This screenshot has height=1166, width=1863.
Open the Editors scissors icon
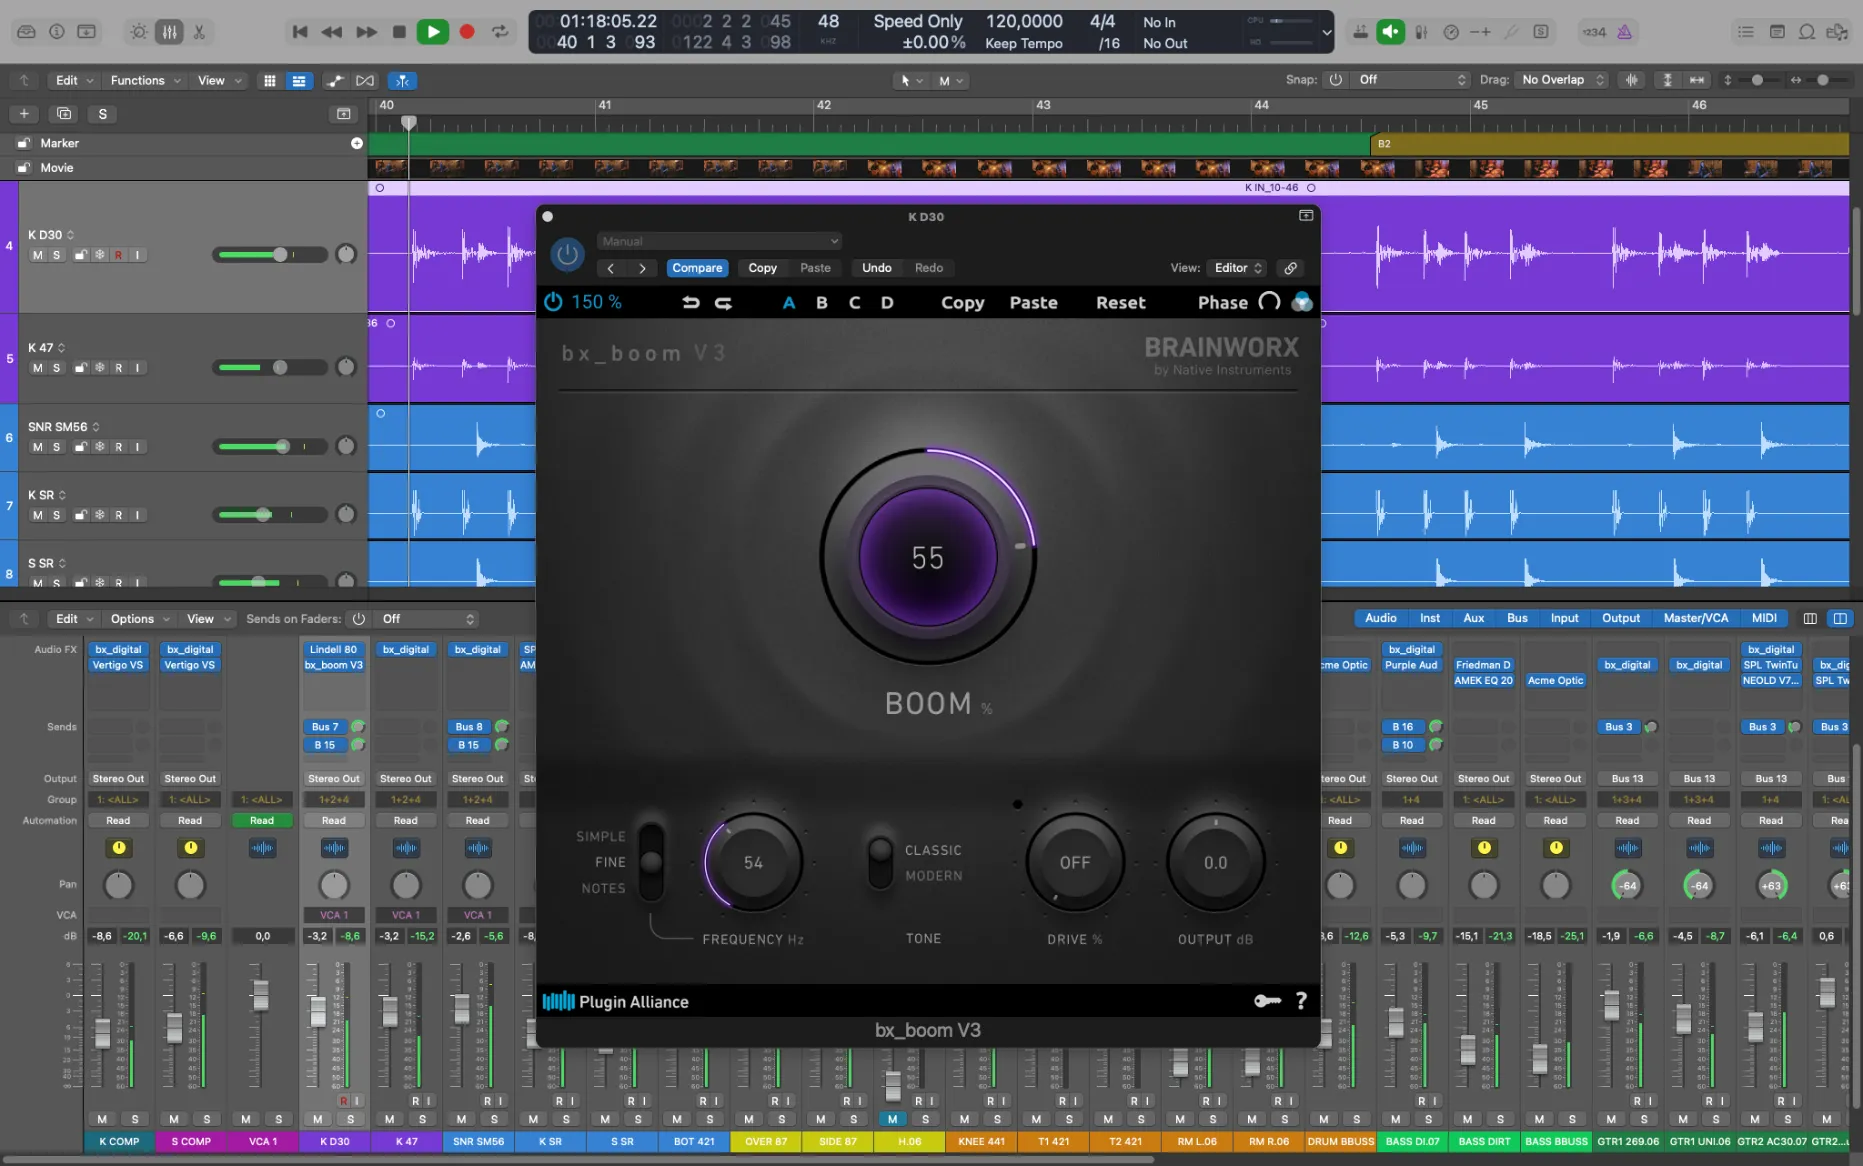199,32
